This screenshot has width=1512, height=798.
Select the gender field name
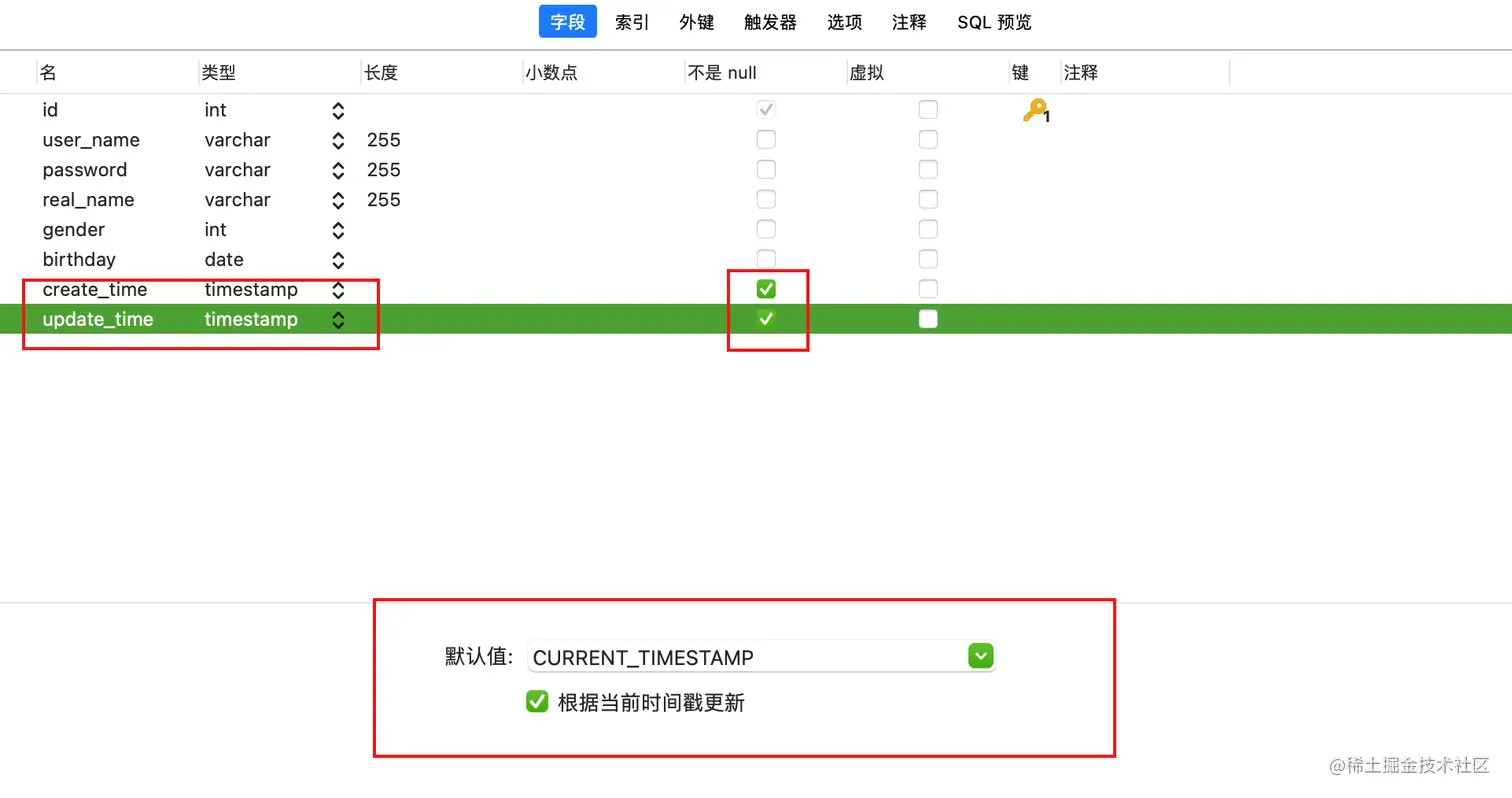73,230
